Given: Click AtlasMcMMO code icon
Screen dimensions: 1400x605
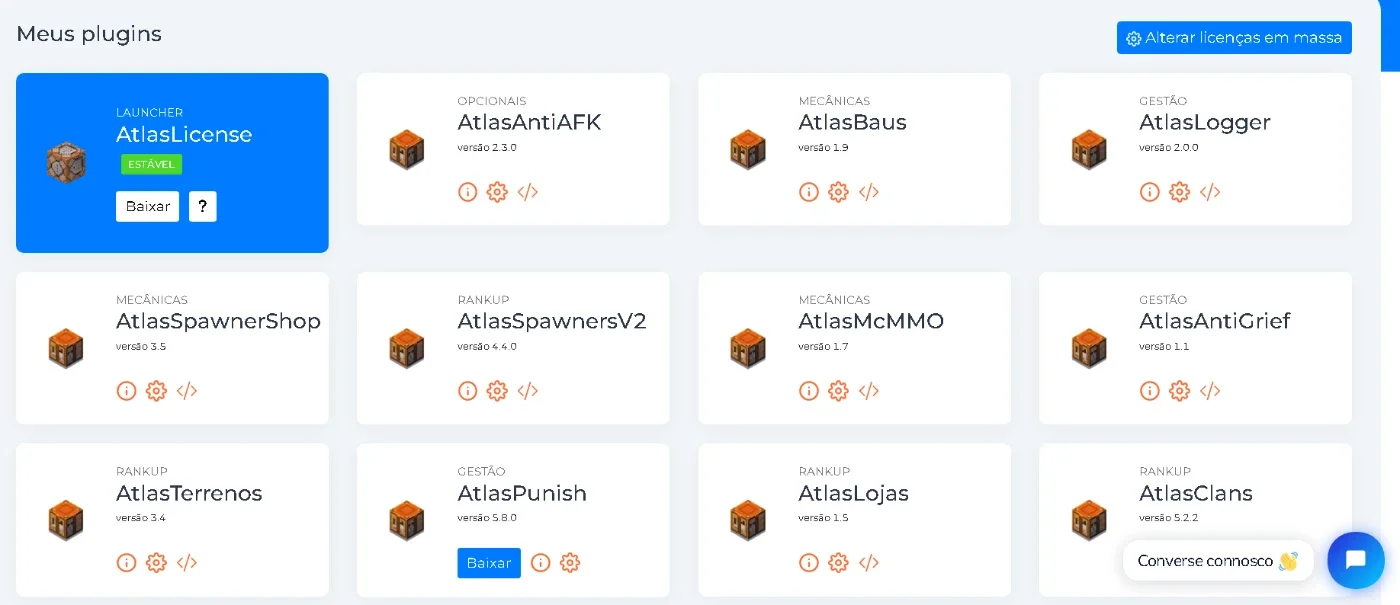Looking at the screenshot, I should tap(869, 391).
